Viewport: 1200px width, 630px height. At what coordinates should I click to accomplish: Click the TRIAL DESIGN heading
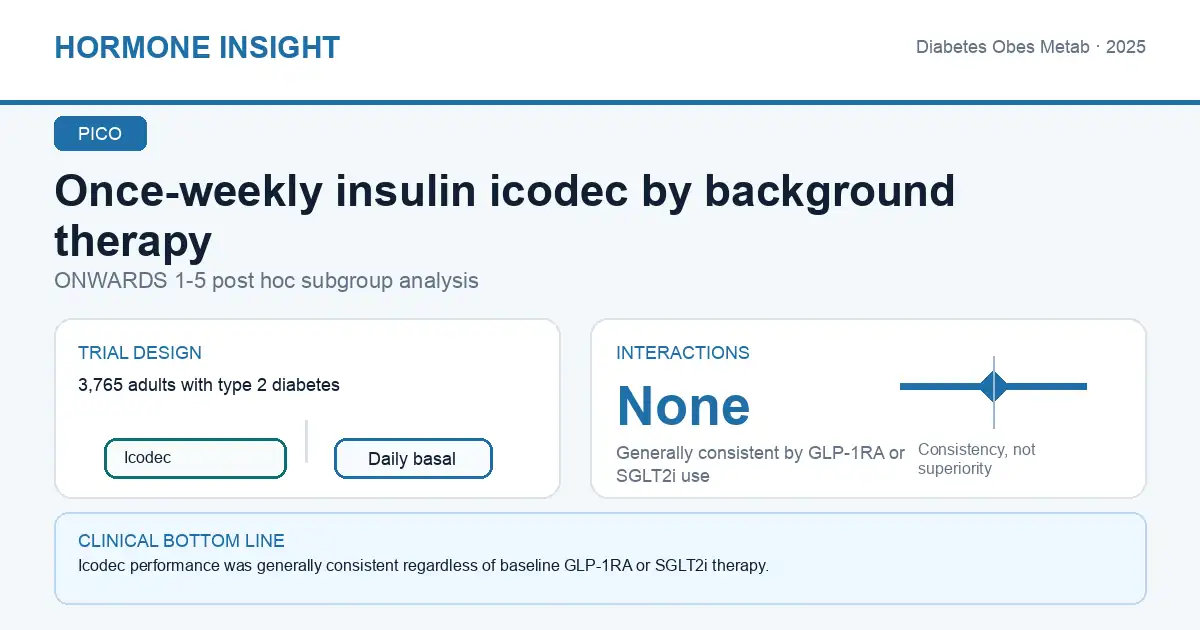point(140,353)
